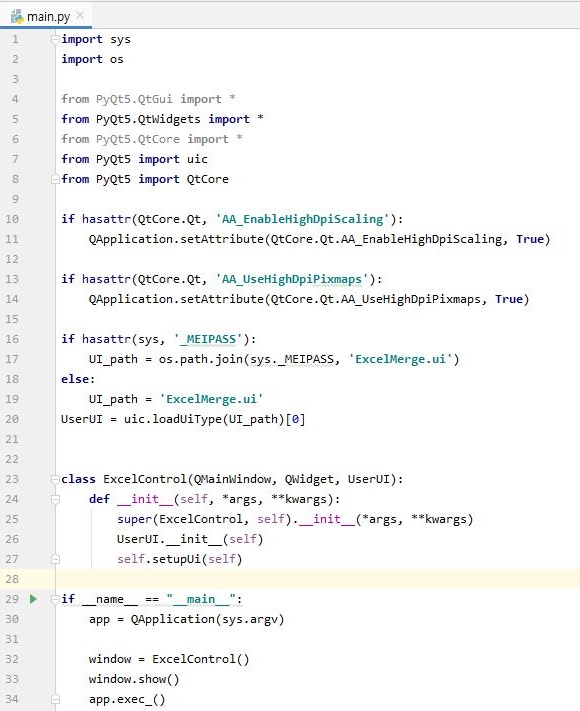Select the main.py editor tab
The width and height of the screenshot is (580, 711).
point(46,16)
